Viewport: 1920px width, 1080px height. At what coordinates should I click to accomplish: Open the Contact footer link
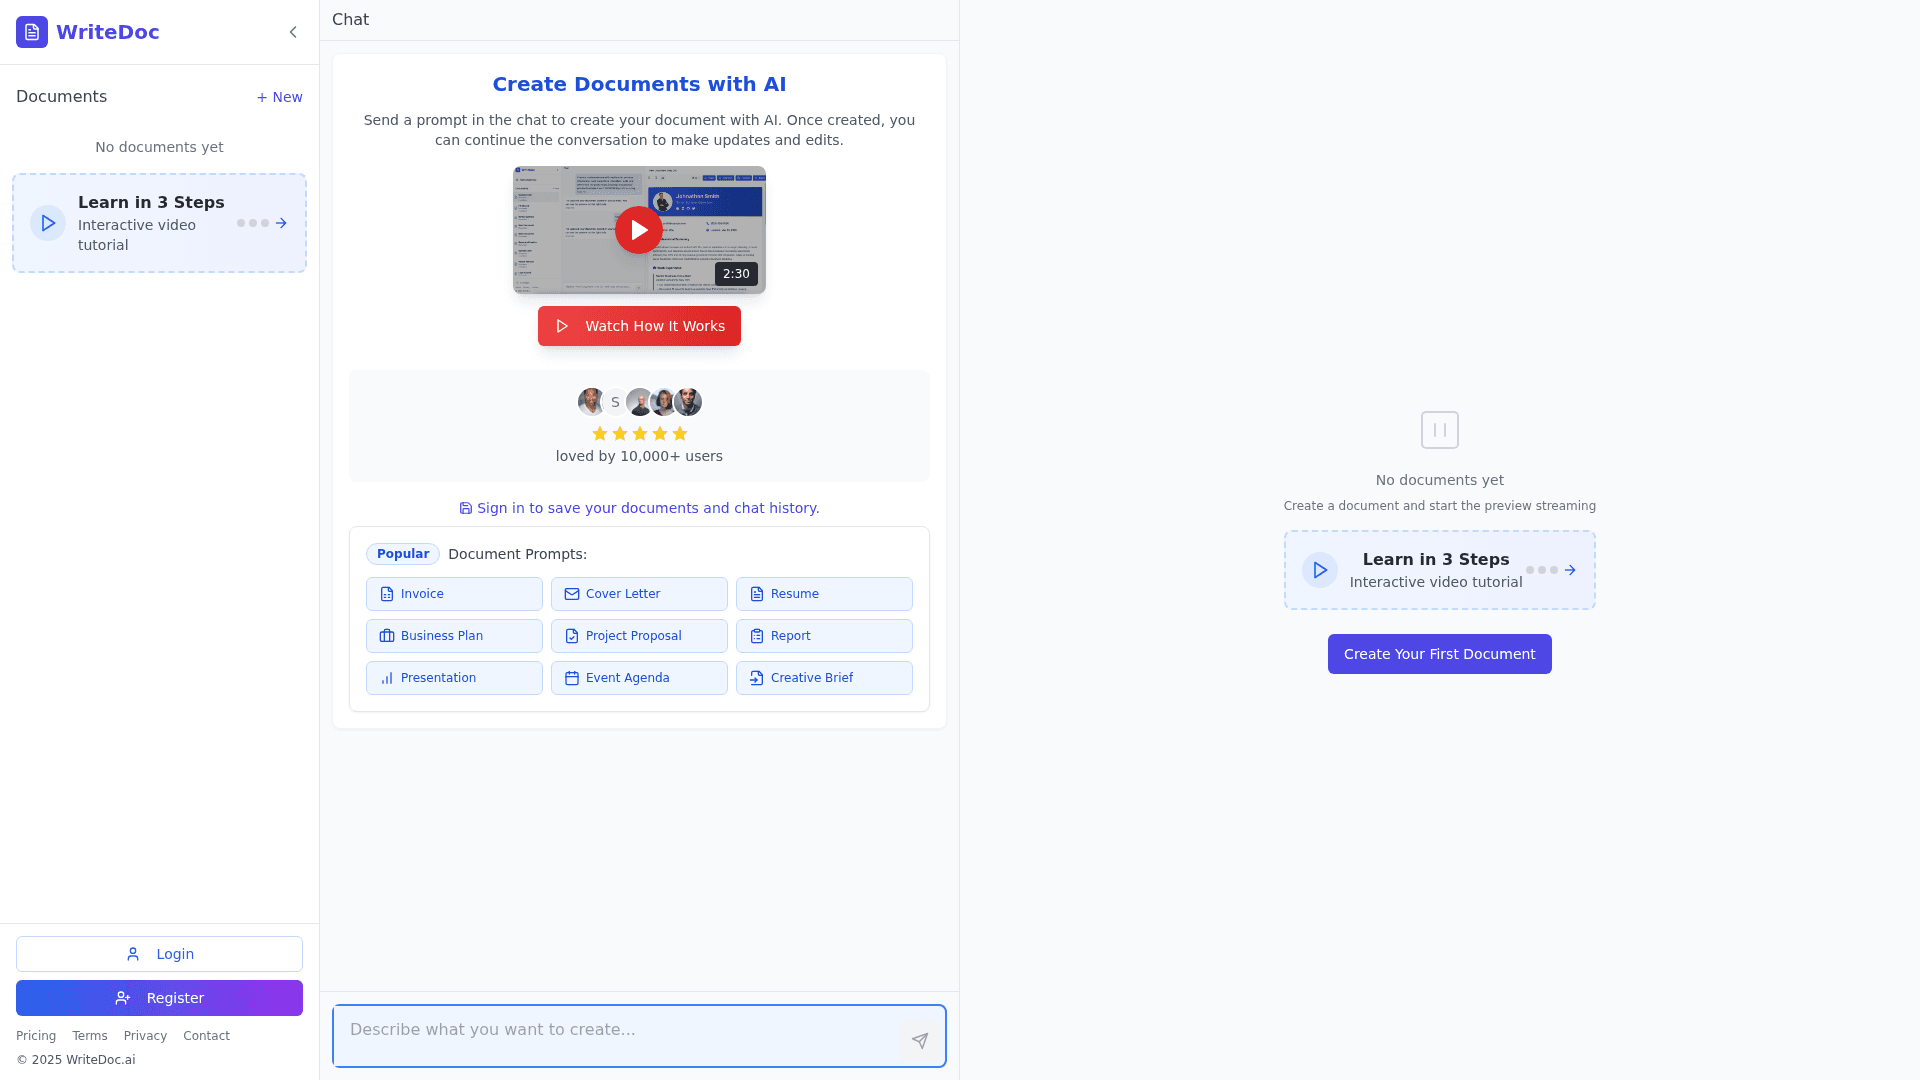tap(206, 1036)
